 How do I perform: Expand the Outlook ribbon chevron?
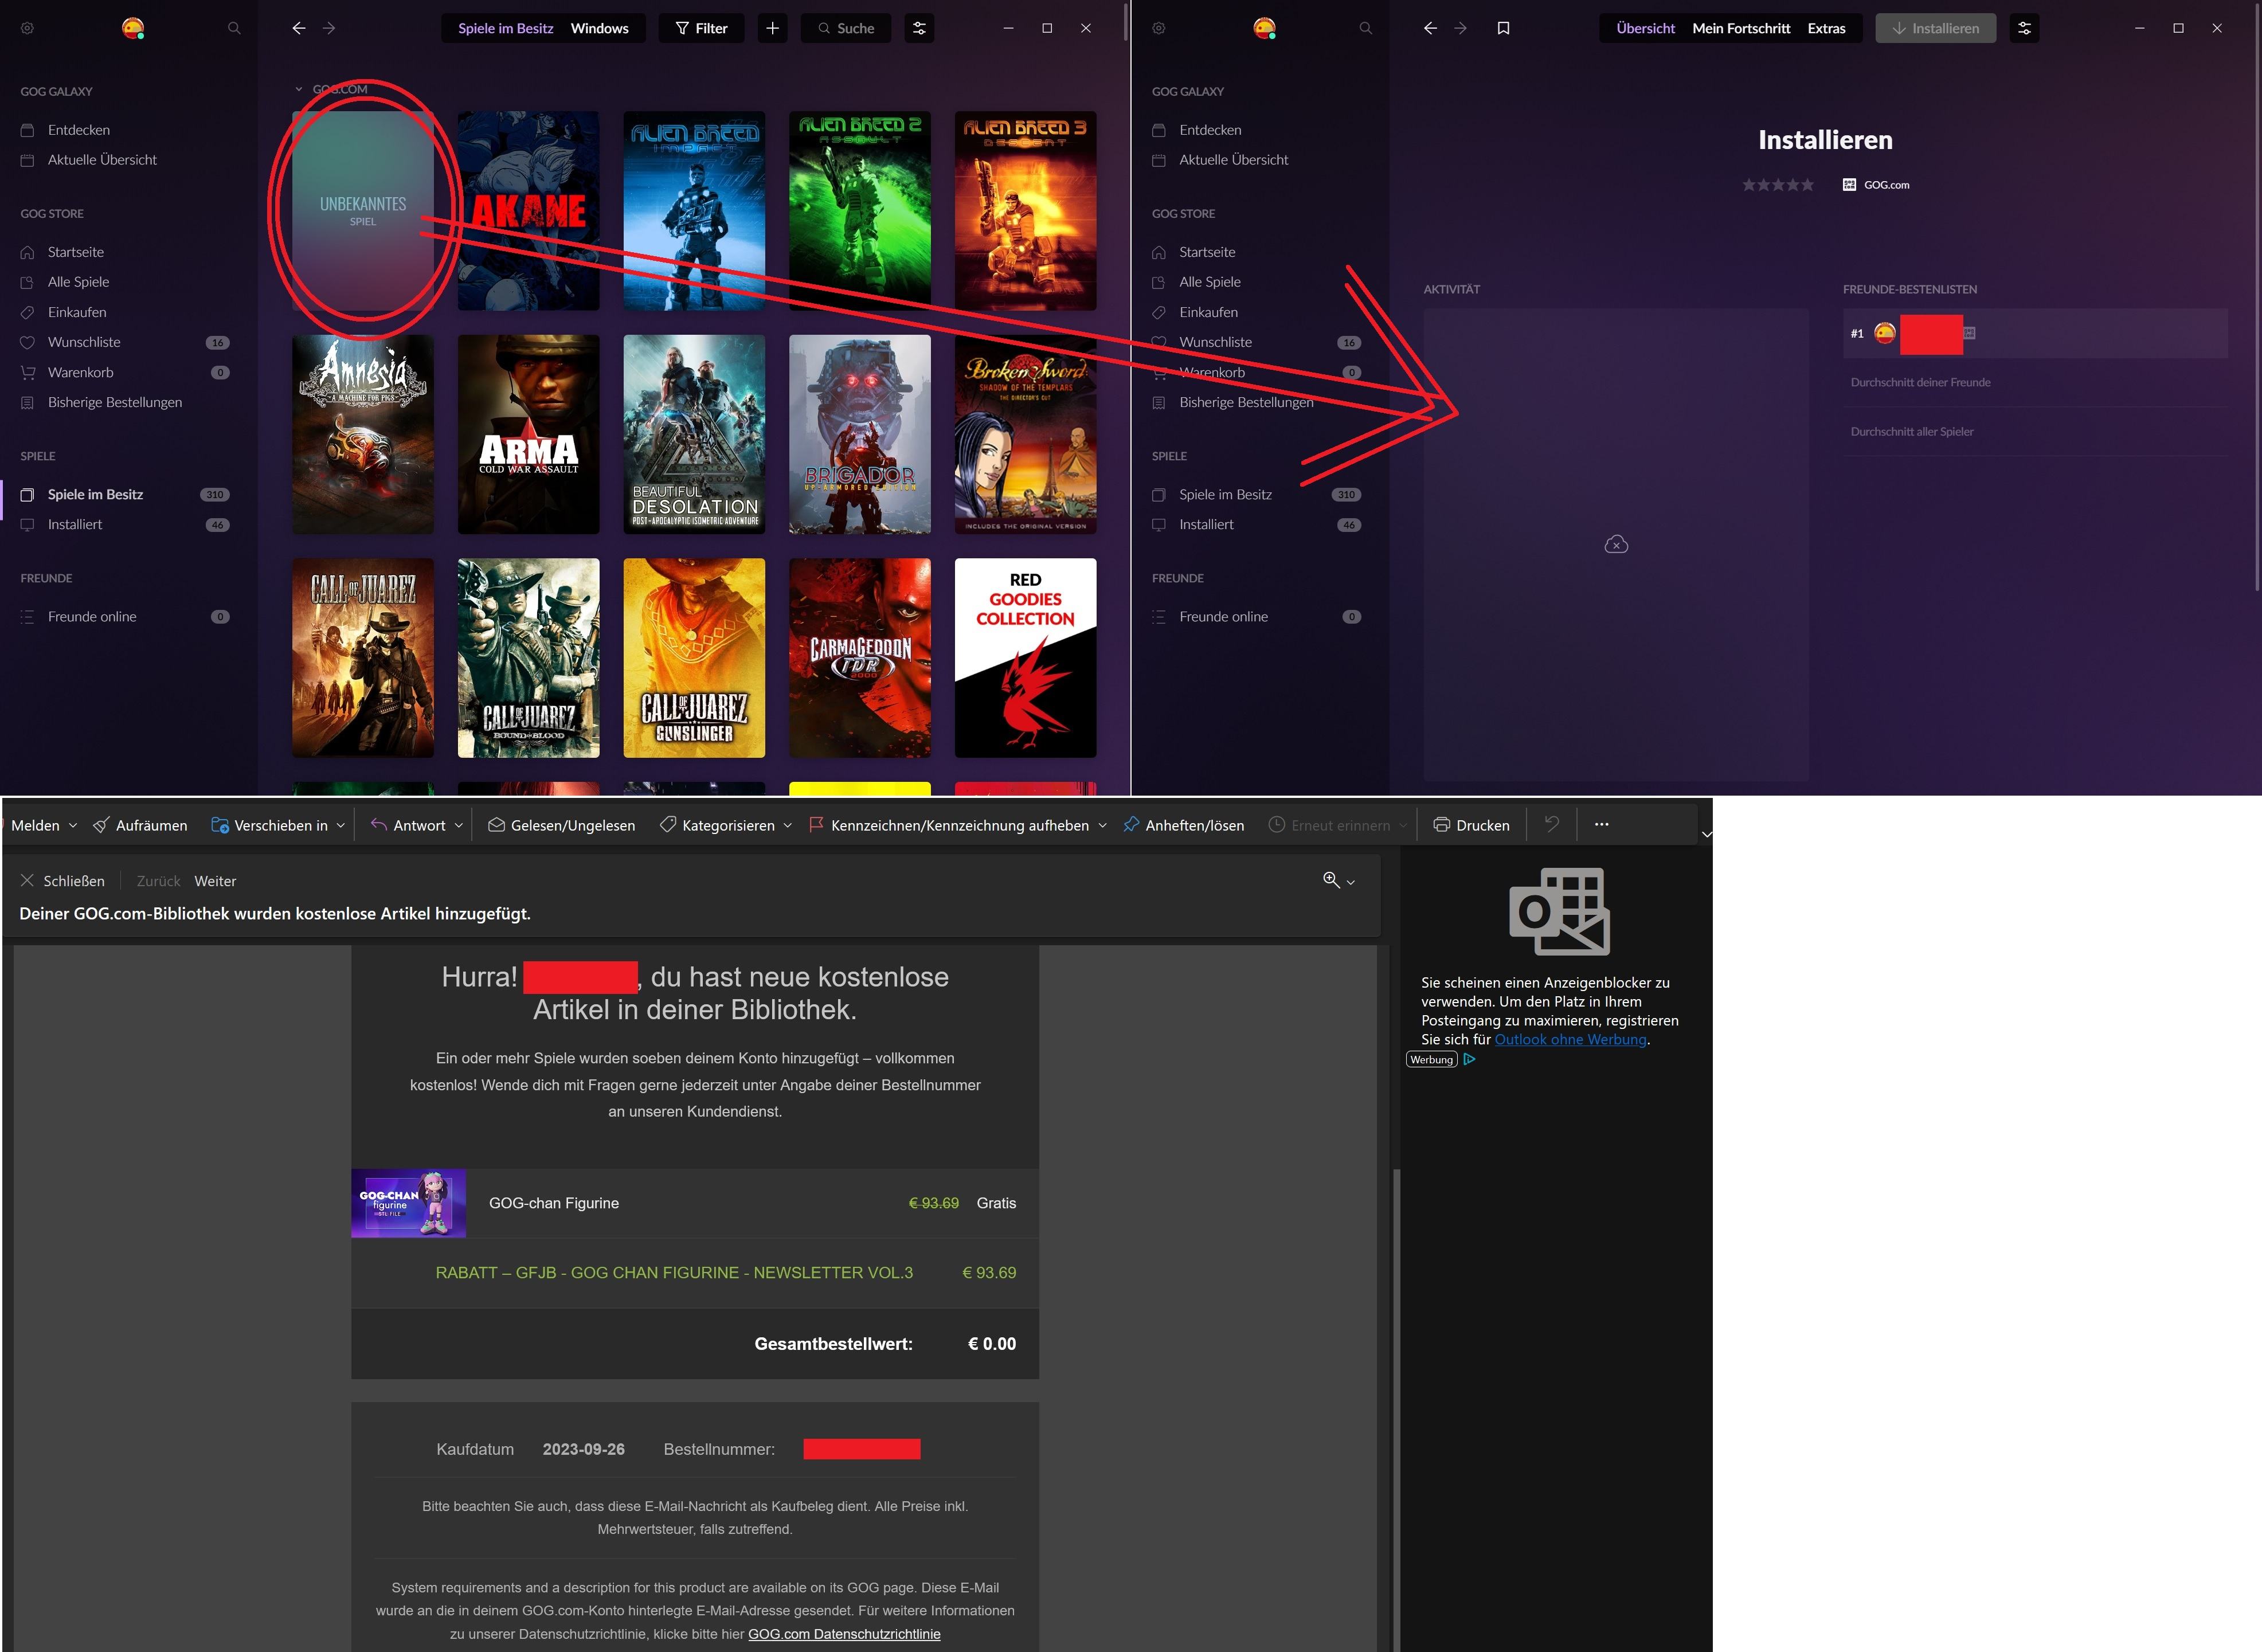point(1707,834)
